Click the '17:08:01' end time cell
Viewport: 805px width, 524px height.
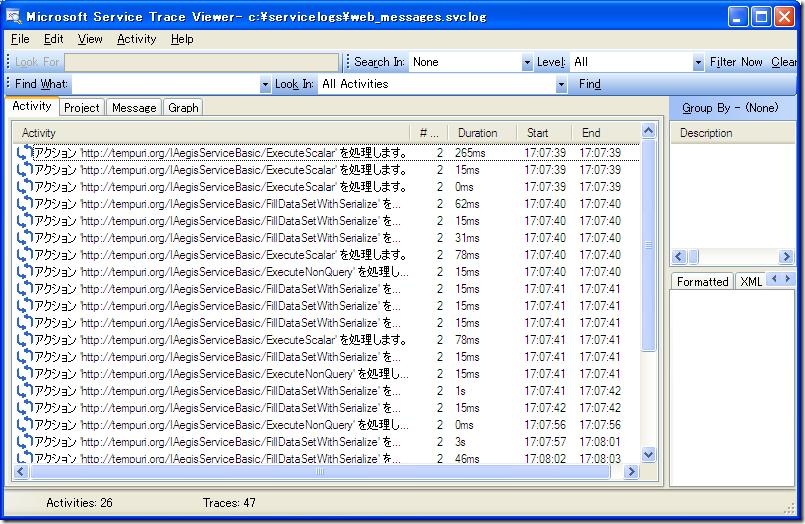pos(600,441)
